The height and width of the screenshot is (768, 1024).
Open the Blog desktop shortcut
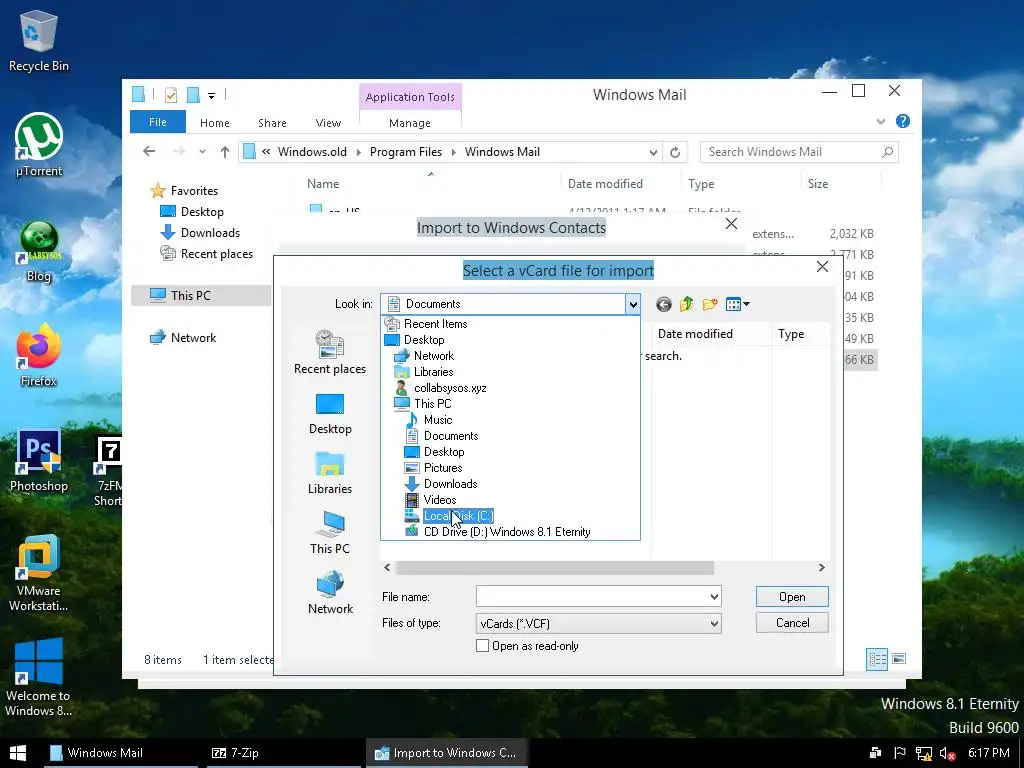(x=39, y=251)
